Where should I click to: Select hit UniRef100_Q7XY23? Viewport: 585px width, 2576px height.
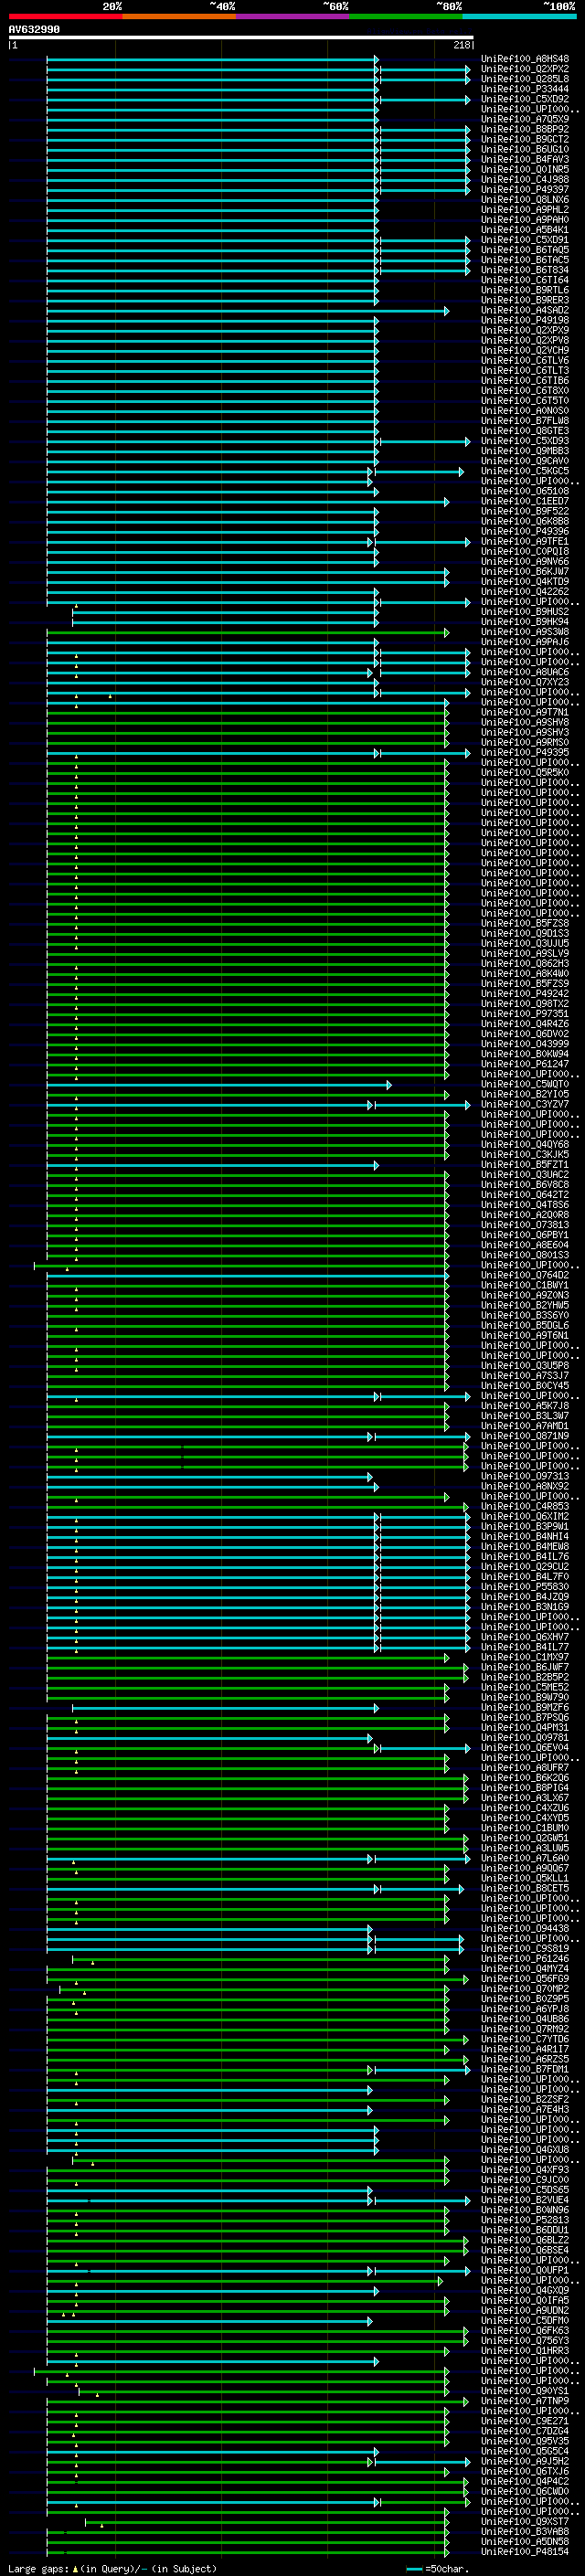click(525, 682)
